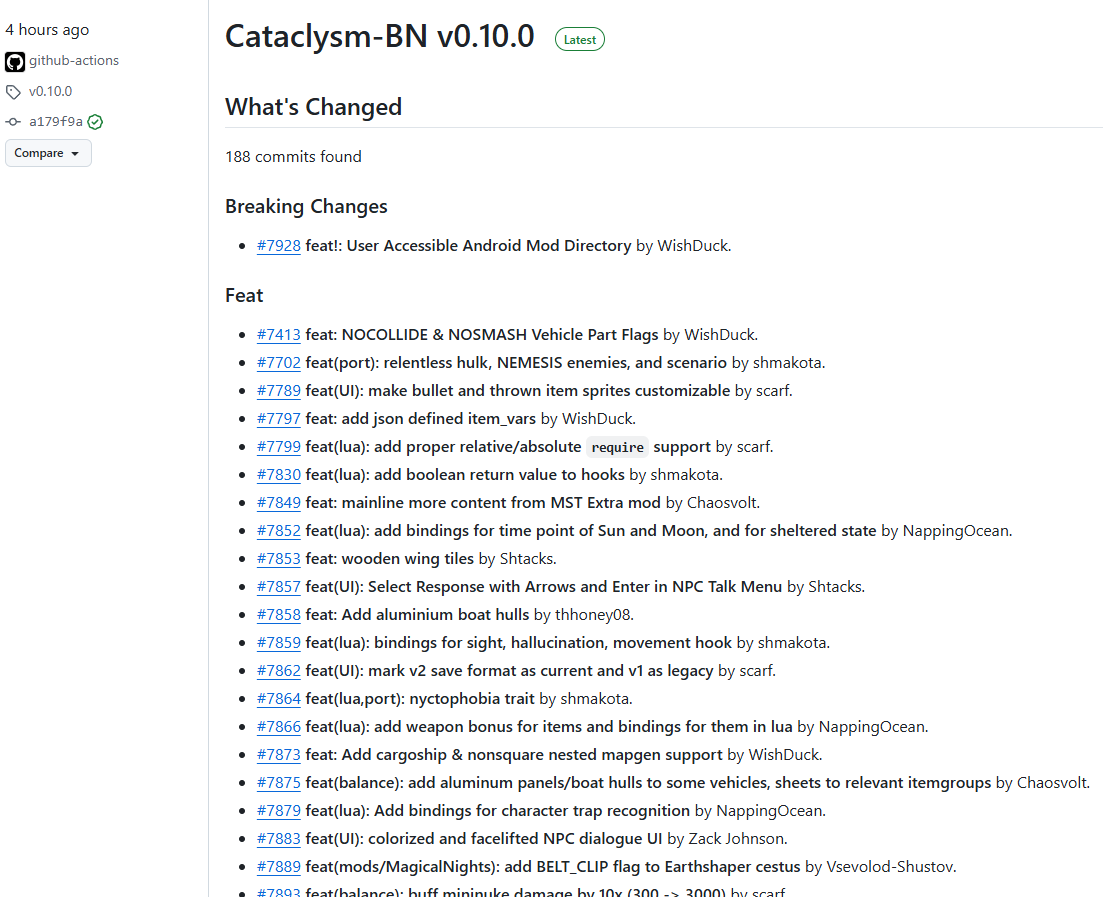Click the github-actions avatar icon

(15, 62)
